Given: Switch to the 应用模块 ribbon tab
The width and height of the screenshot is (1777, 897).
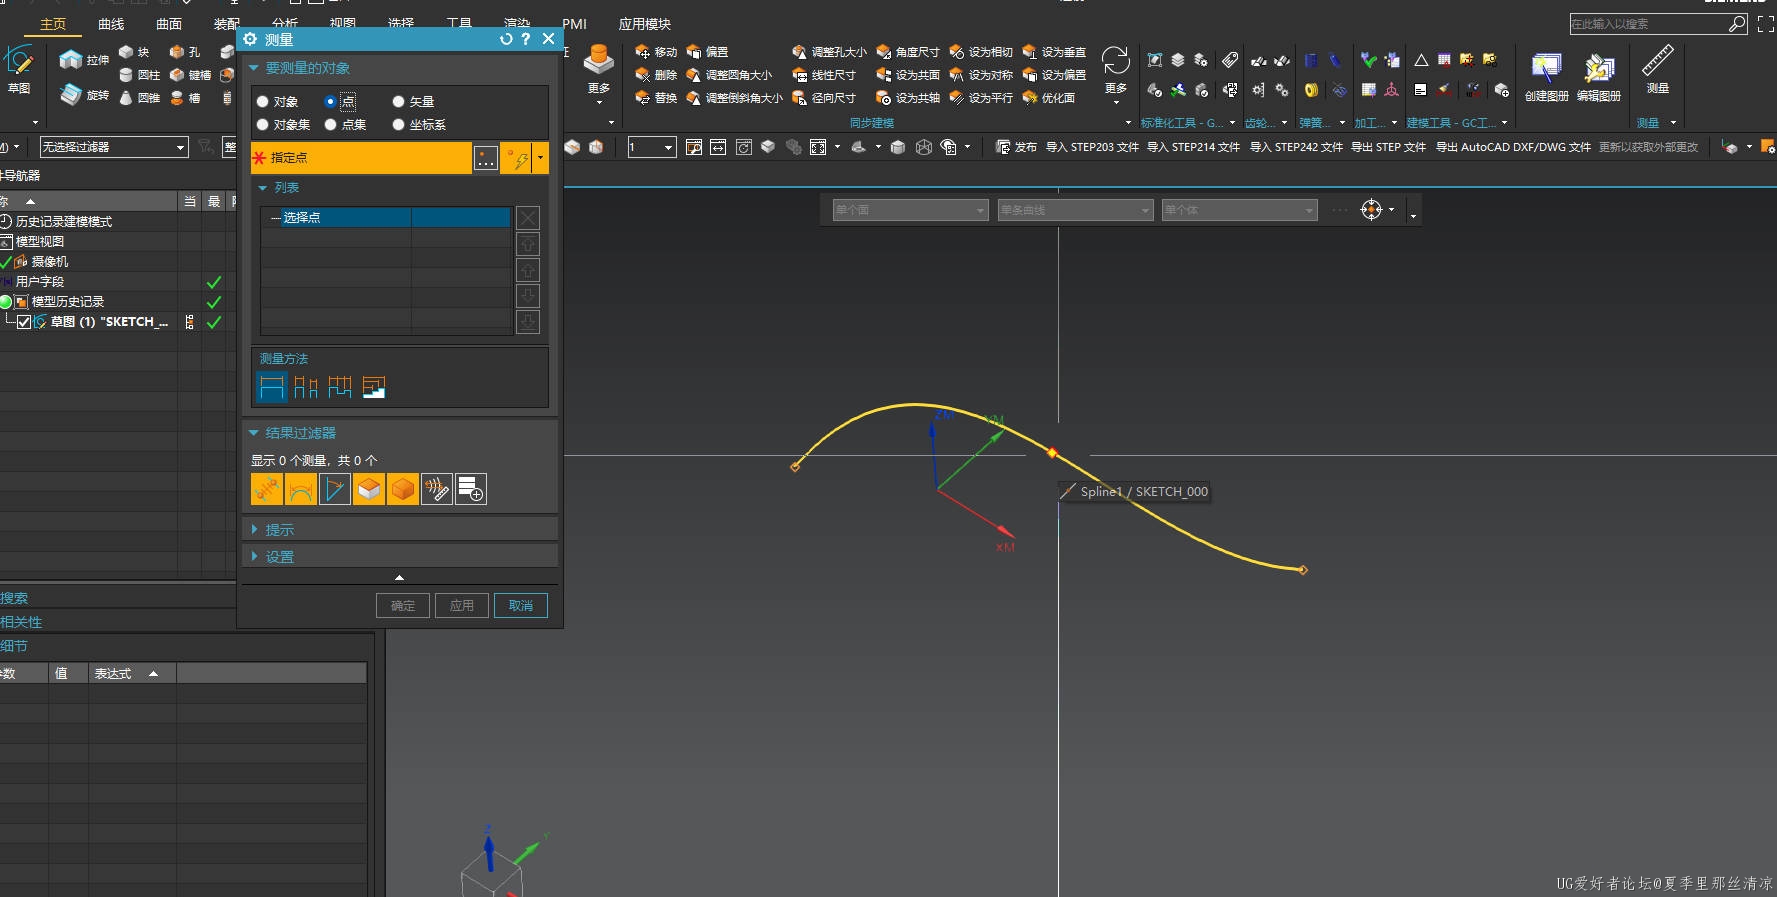Looking at the screenshot, I should point(645,24).
